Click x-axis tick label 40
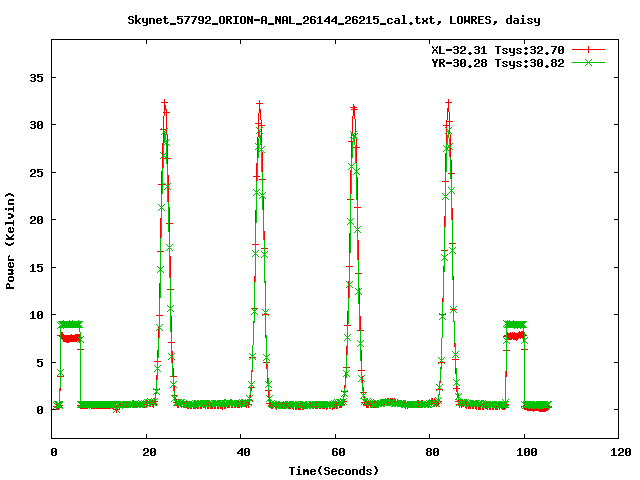Viewport: 640px width, 480px height. (243, 452)
